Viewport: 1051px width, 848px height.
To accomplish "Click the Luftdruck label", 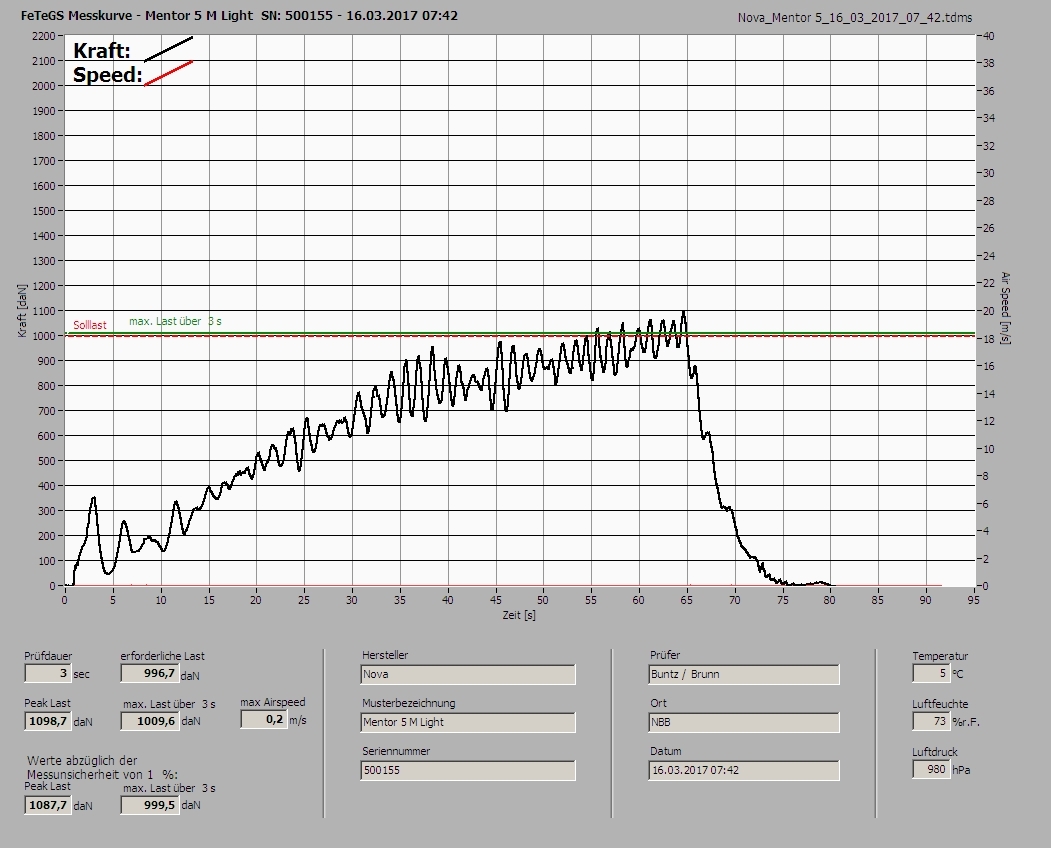I will click(935, 752).
